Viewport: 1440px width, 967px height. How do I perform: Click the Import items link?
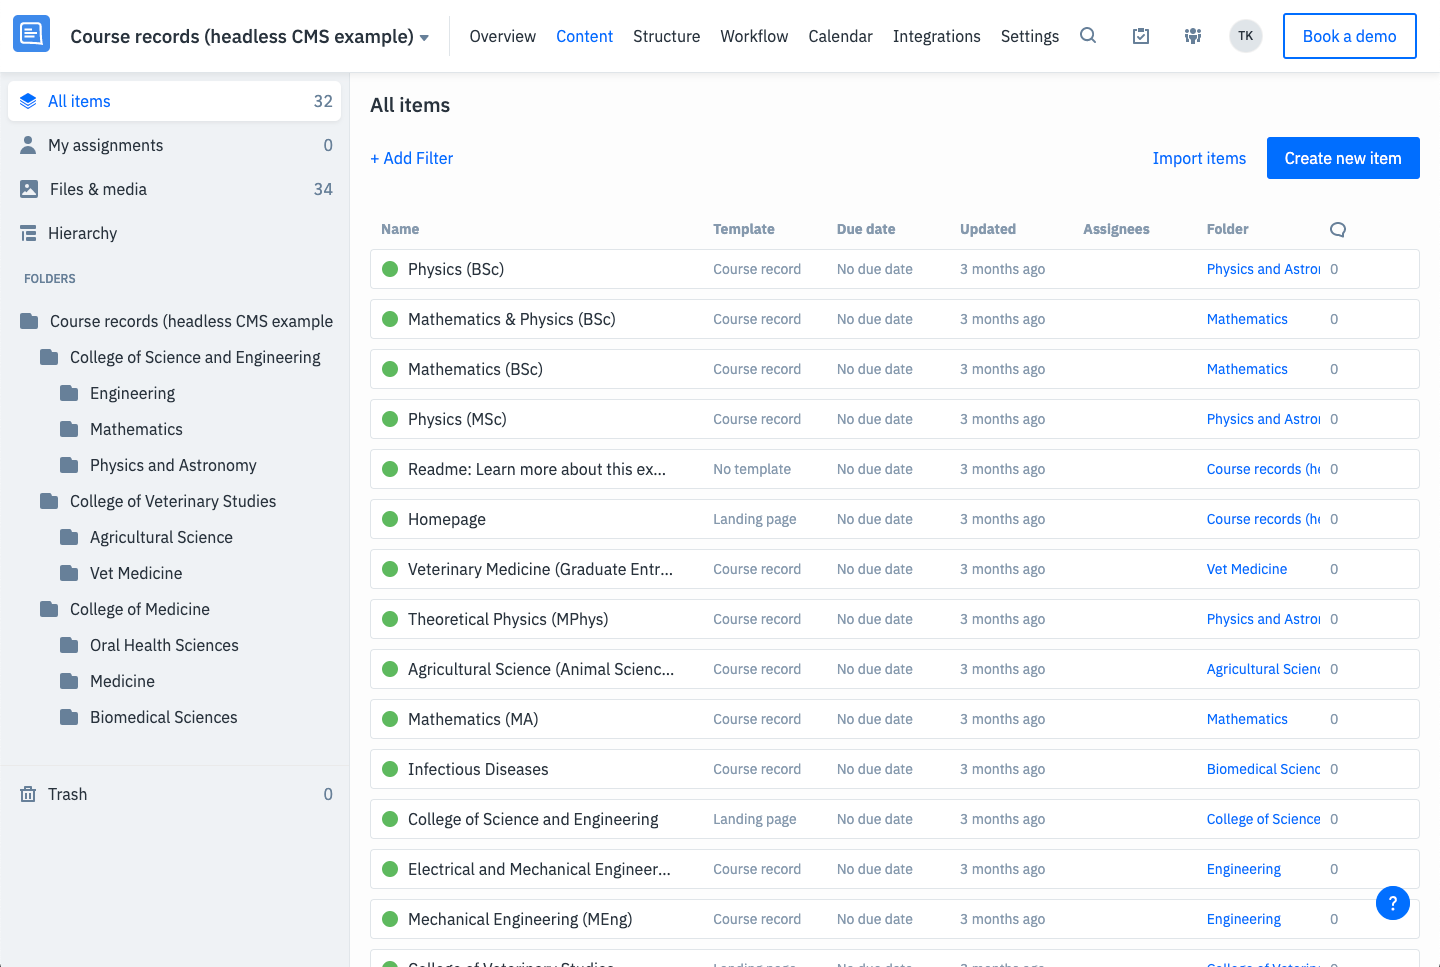(1199, 158)
